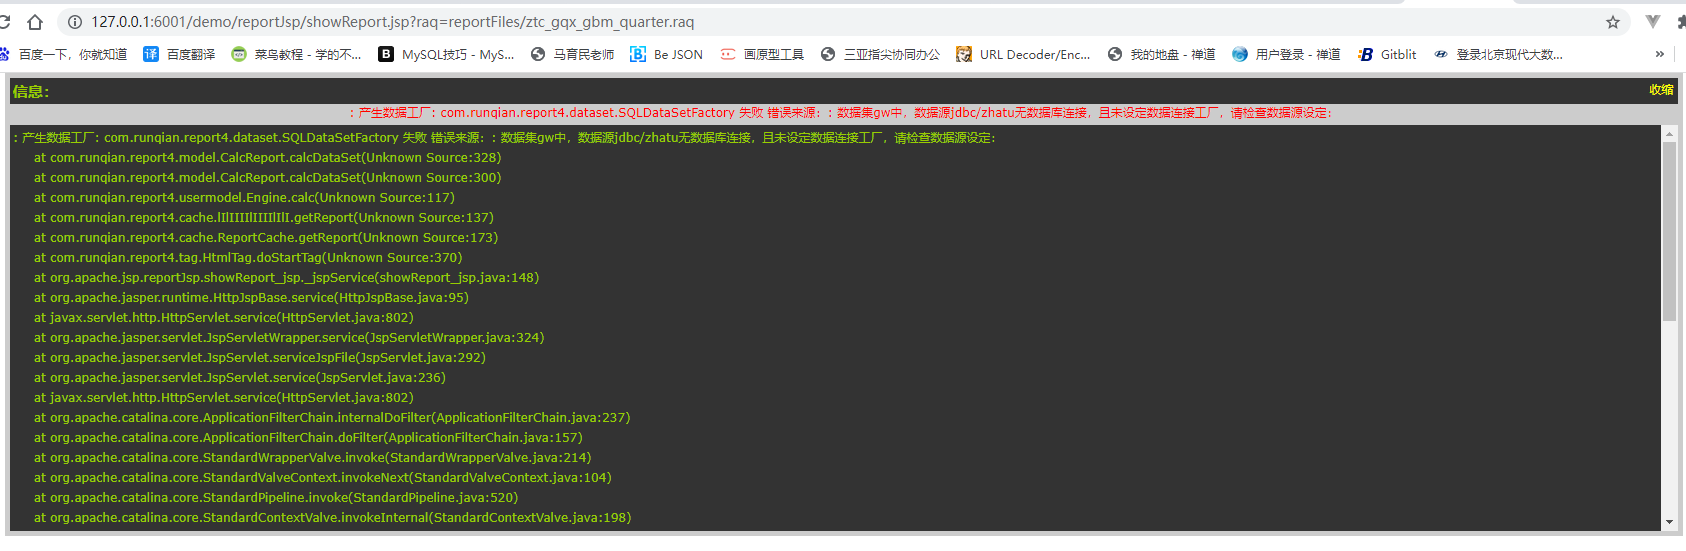This screenshot has width=1686, height=551.
Task: Open the 百度翻译 bookmark
Action: pos(179,55)
